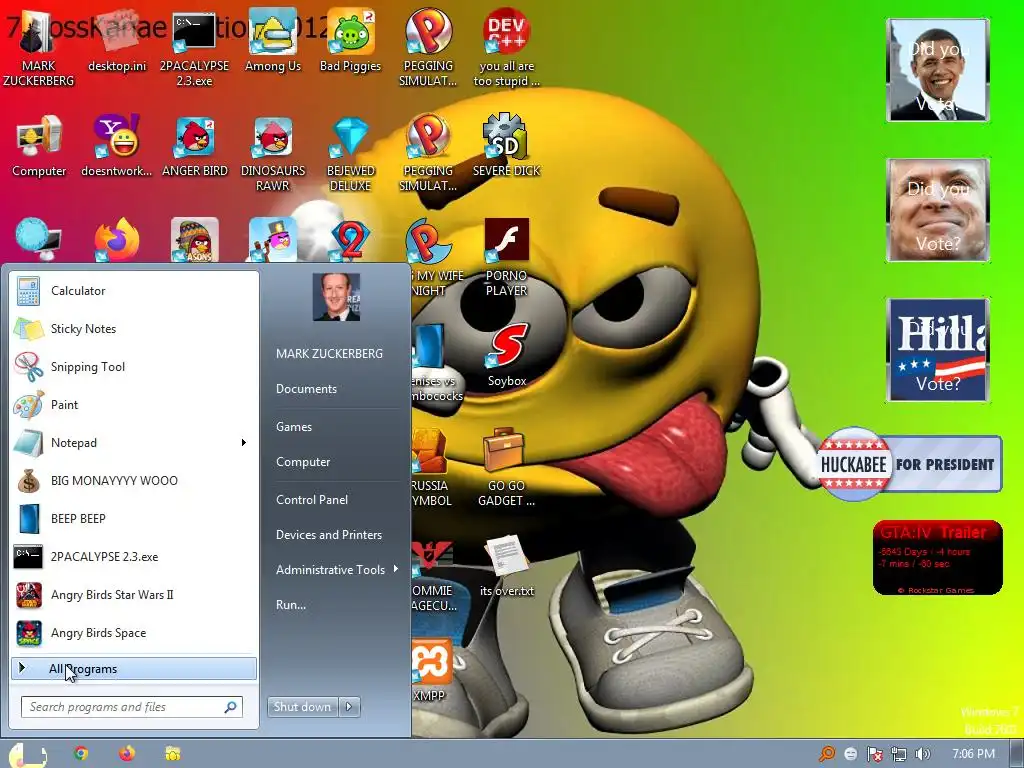Open Chrome from the taskbar

pyautogui.click(x=81, y=754)
